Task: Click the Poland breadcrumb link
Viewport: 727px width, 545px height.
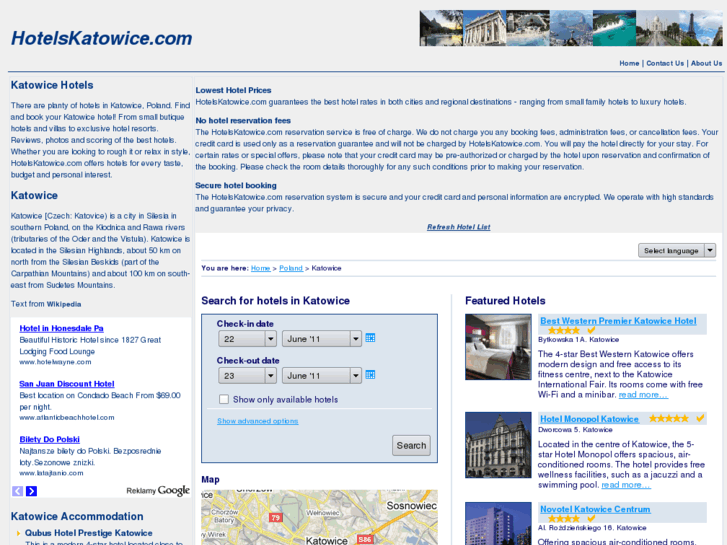Action: point(291,268)
